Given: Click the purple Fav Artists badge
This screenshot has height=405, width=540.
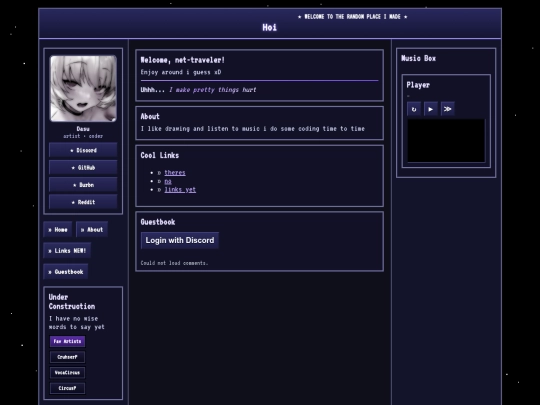Looking at the screenshot, I should (x=68, y=341).
